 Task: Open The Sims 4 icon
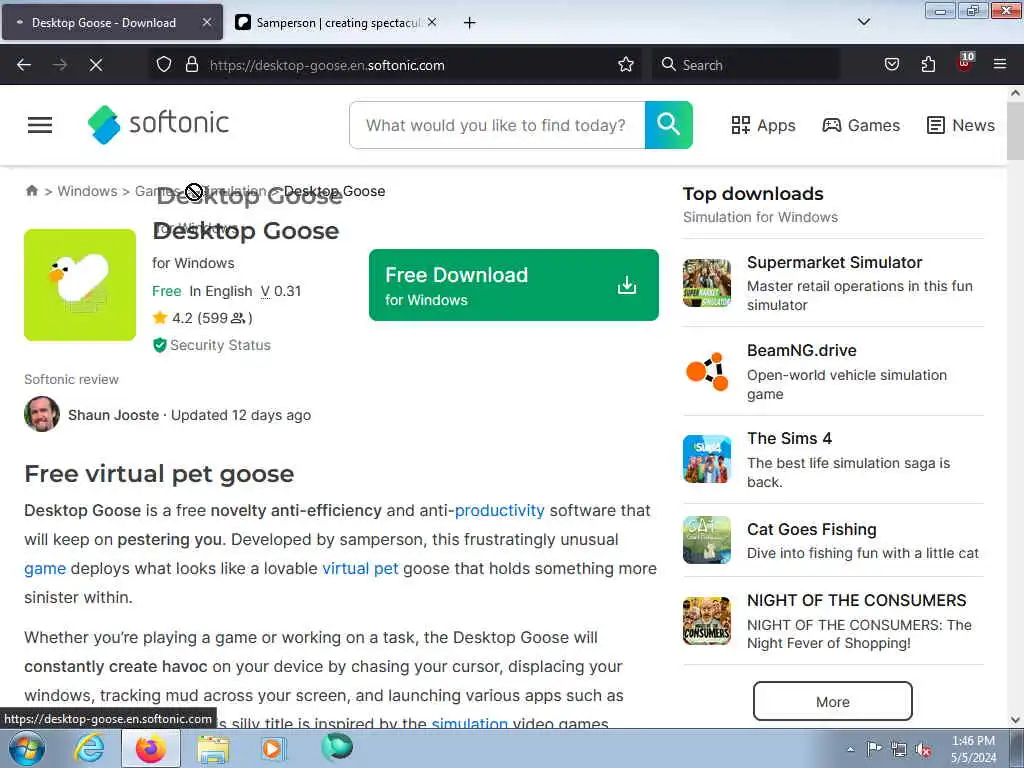pyautogui.click(x=707, y=459)
